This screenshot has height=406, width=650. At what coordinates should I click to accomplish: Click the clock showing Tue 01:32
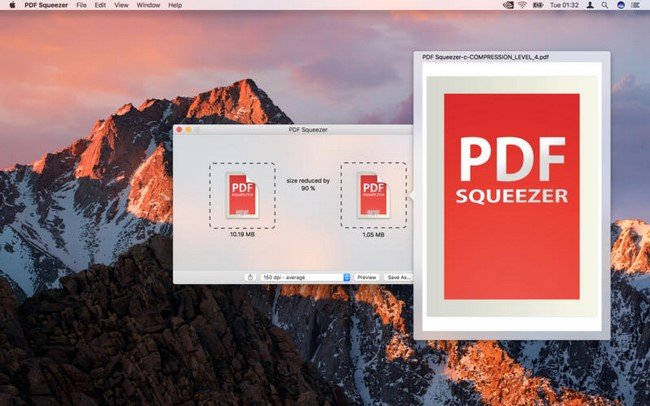(564, 5)
